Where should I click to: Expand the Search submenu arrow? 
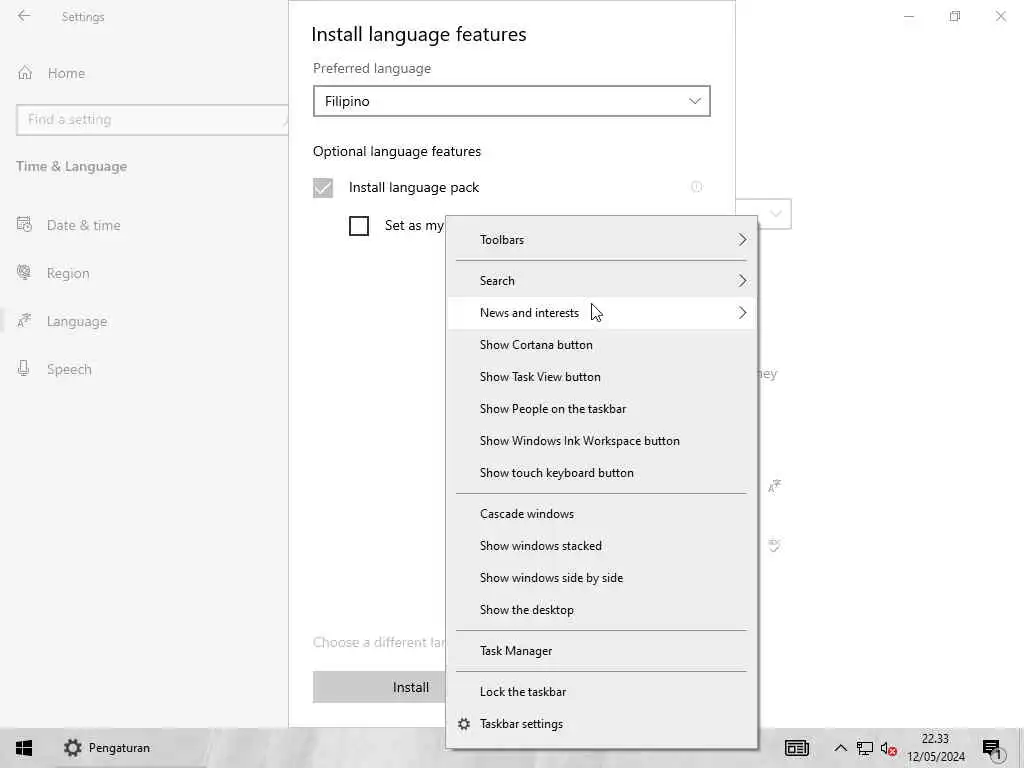tap(742, 281)
